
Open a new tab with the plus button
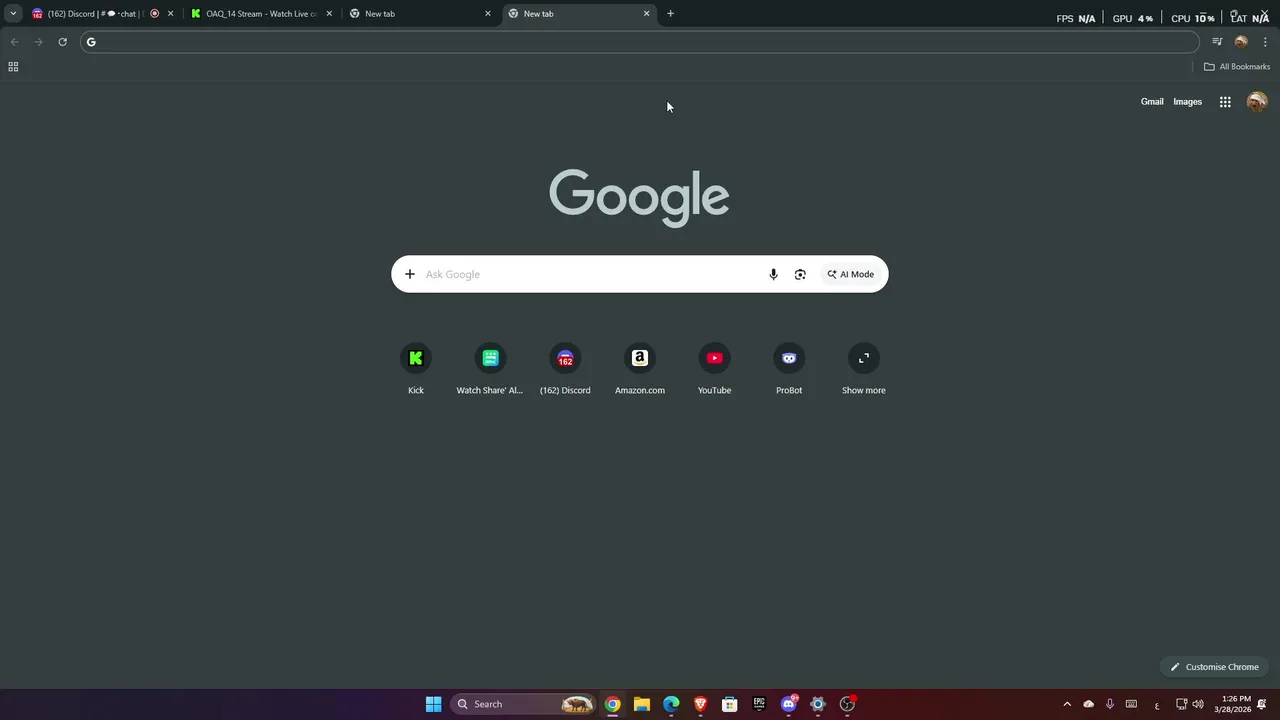pos(670,14)
